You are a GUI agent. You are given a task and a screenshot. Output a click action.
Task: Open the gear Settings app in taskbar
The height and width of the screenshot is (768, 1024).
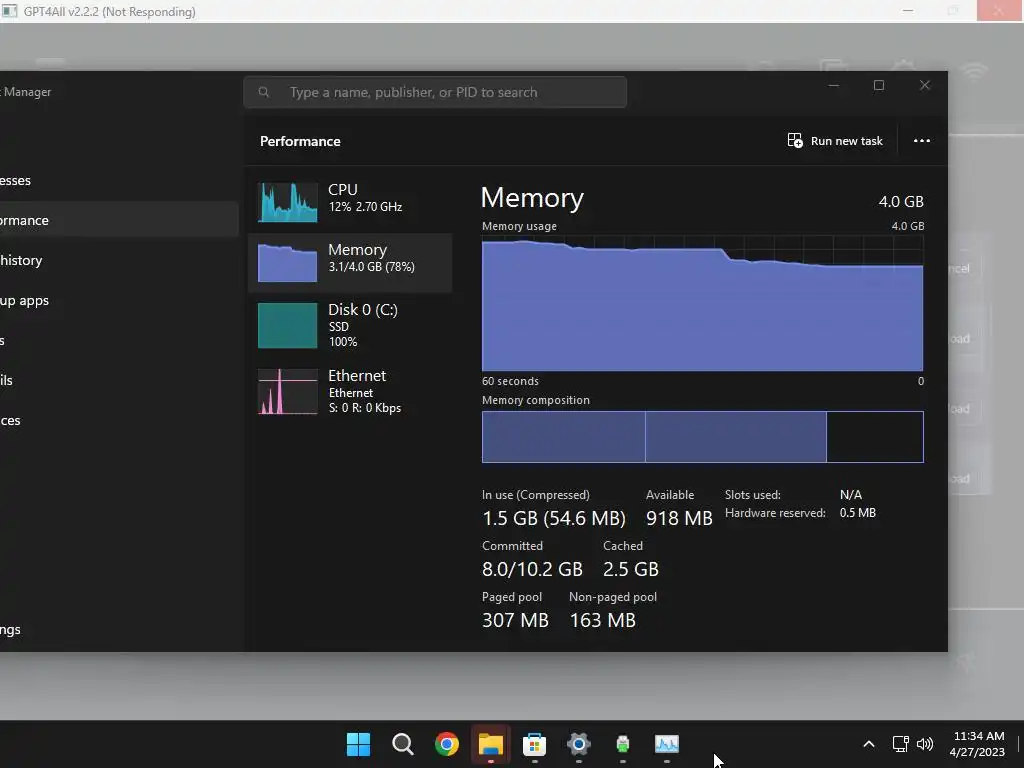point(579,744)
